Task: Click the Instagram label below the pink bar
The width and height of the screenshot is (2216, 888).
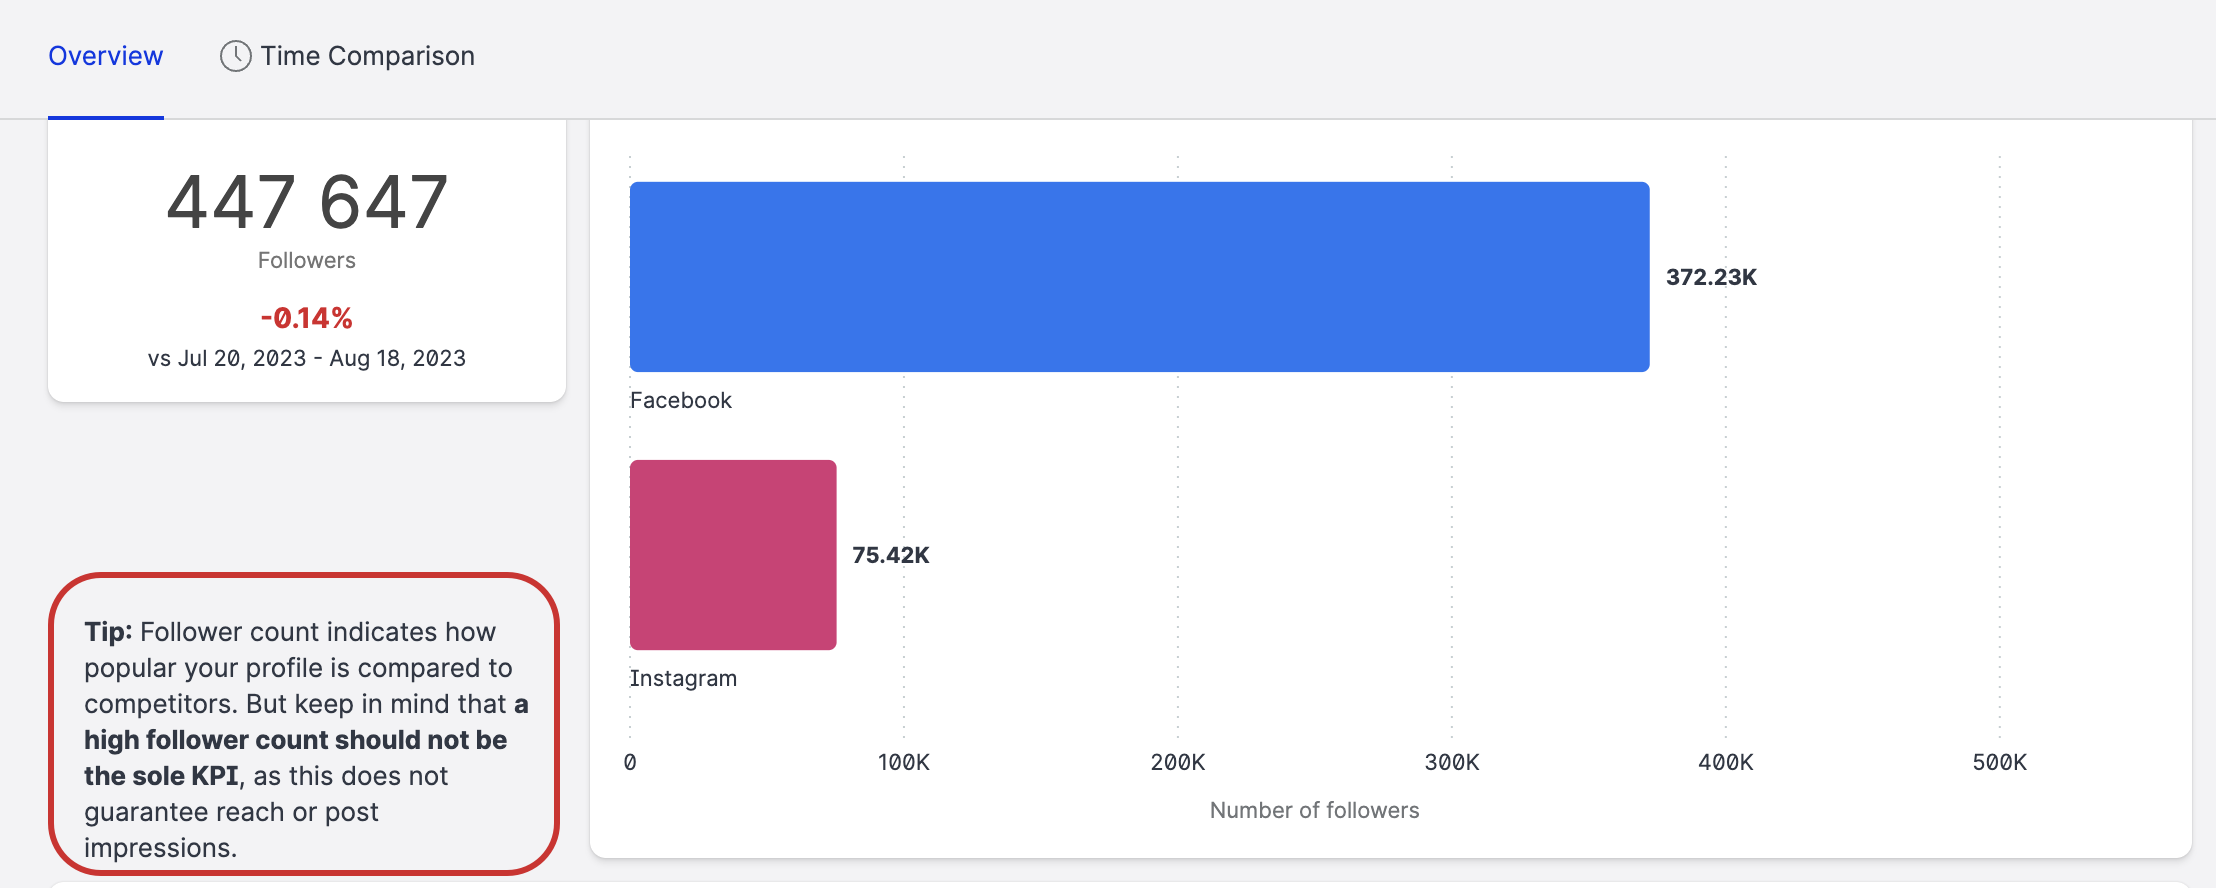Action: pos(683,678)
